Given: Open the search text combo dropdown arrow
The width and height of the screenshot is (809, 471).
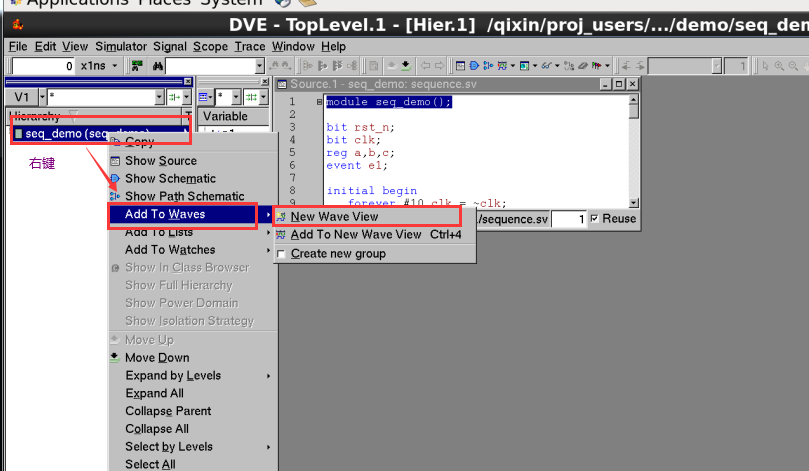Looking at the screenshot, I should tap(260, 66).
